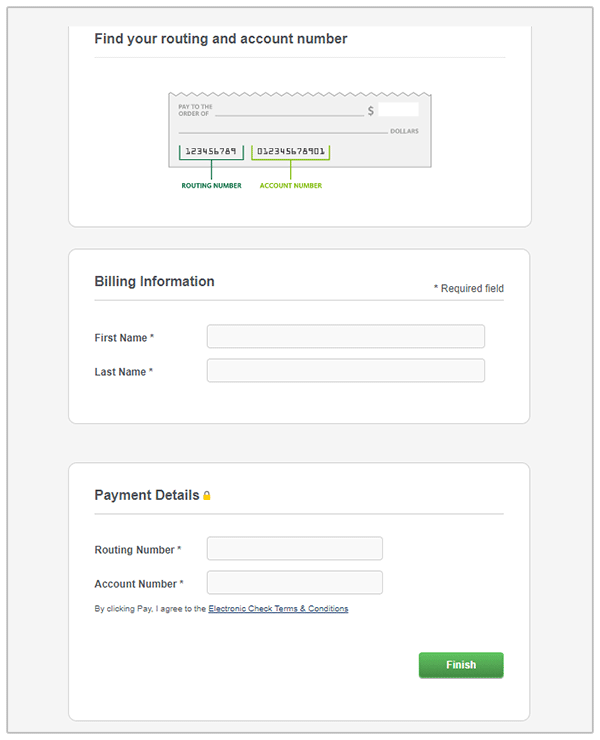Click the Billing Information heading
The width and height of the screenshot is (600, 740).
[x=154, y=282]
